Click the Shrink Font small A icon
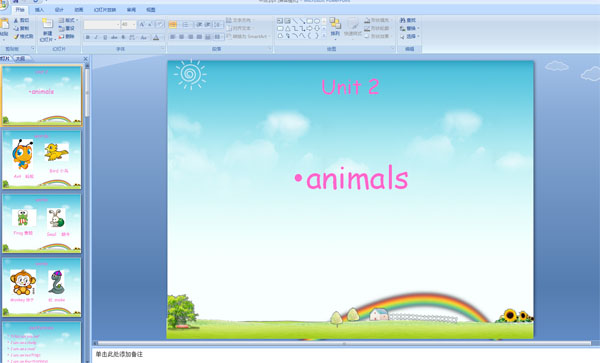 click(x=150, y=24)
